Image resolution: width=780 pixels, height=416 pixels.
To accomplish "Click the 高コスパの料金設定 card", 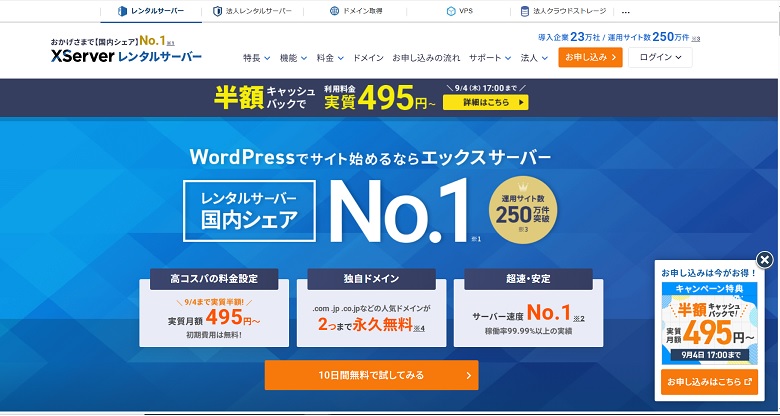I will 214,308.
